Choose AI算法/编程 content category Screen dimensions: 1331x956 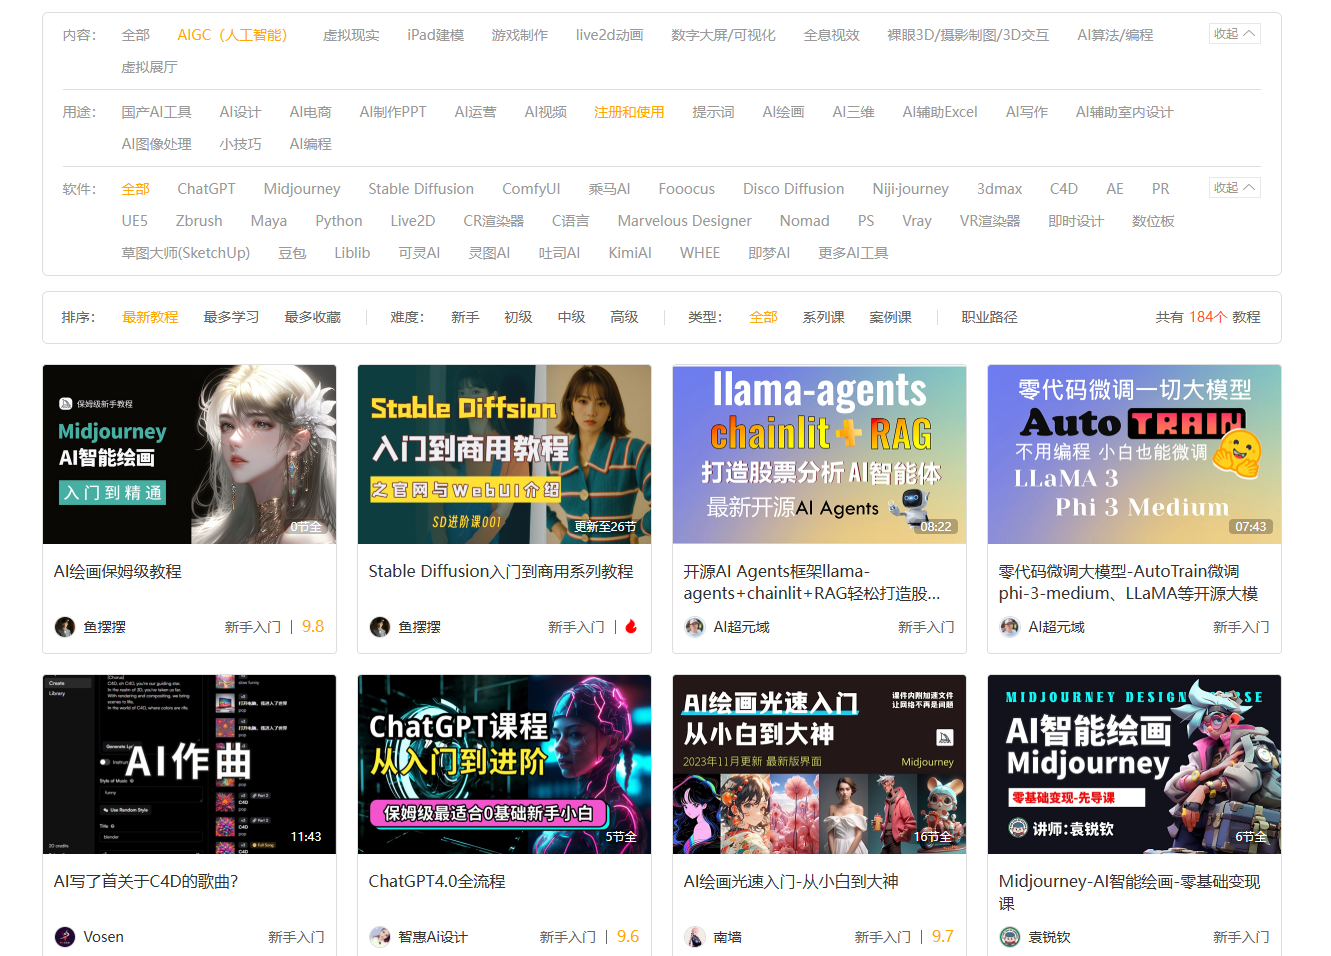[x=1115, y=35]
